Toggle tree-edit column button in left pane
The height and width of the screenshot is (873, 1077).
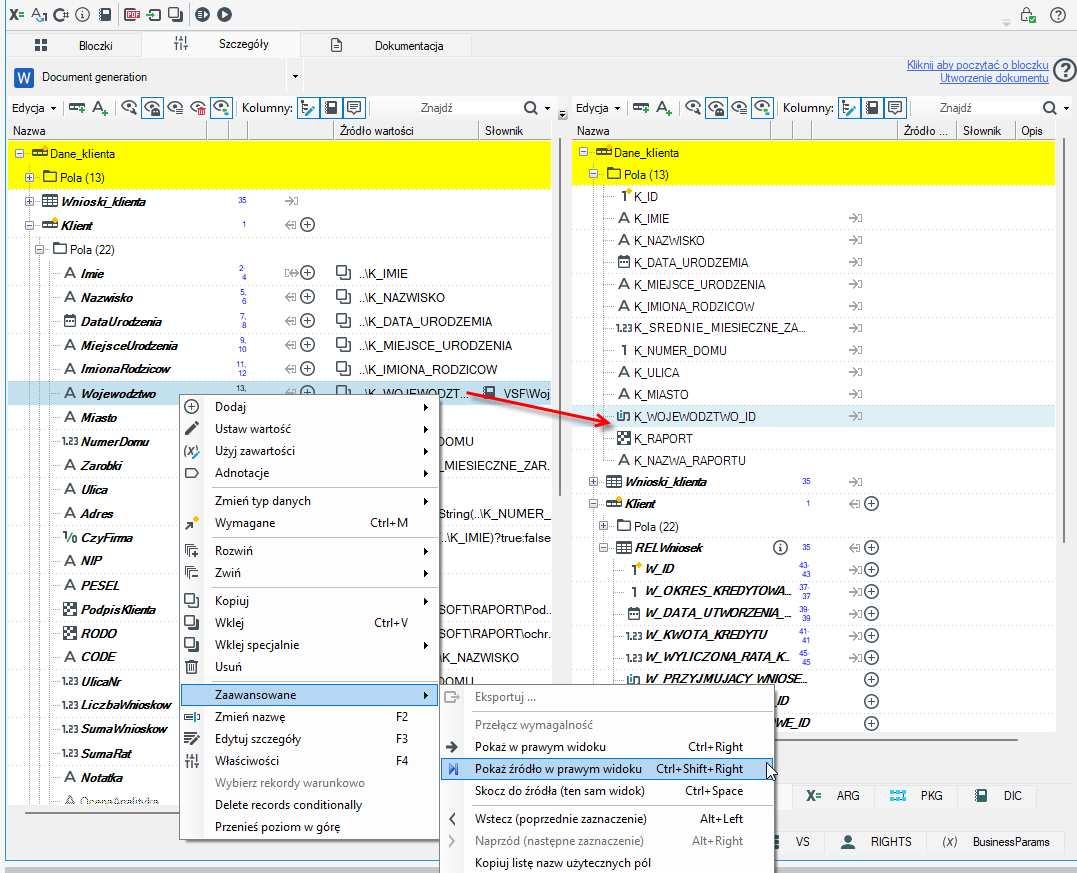308,108
